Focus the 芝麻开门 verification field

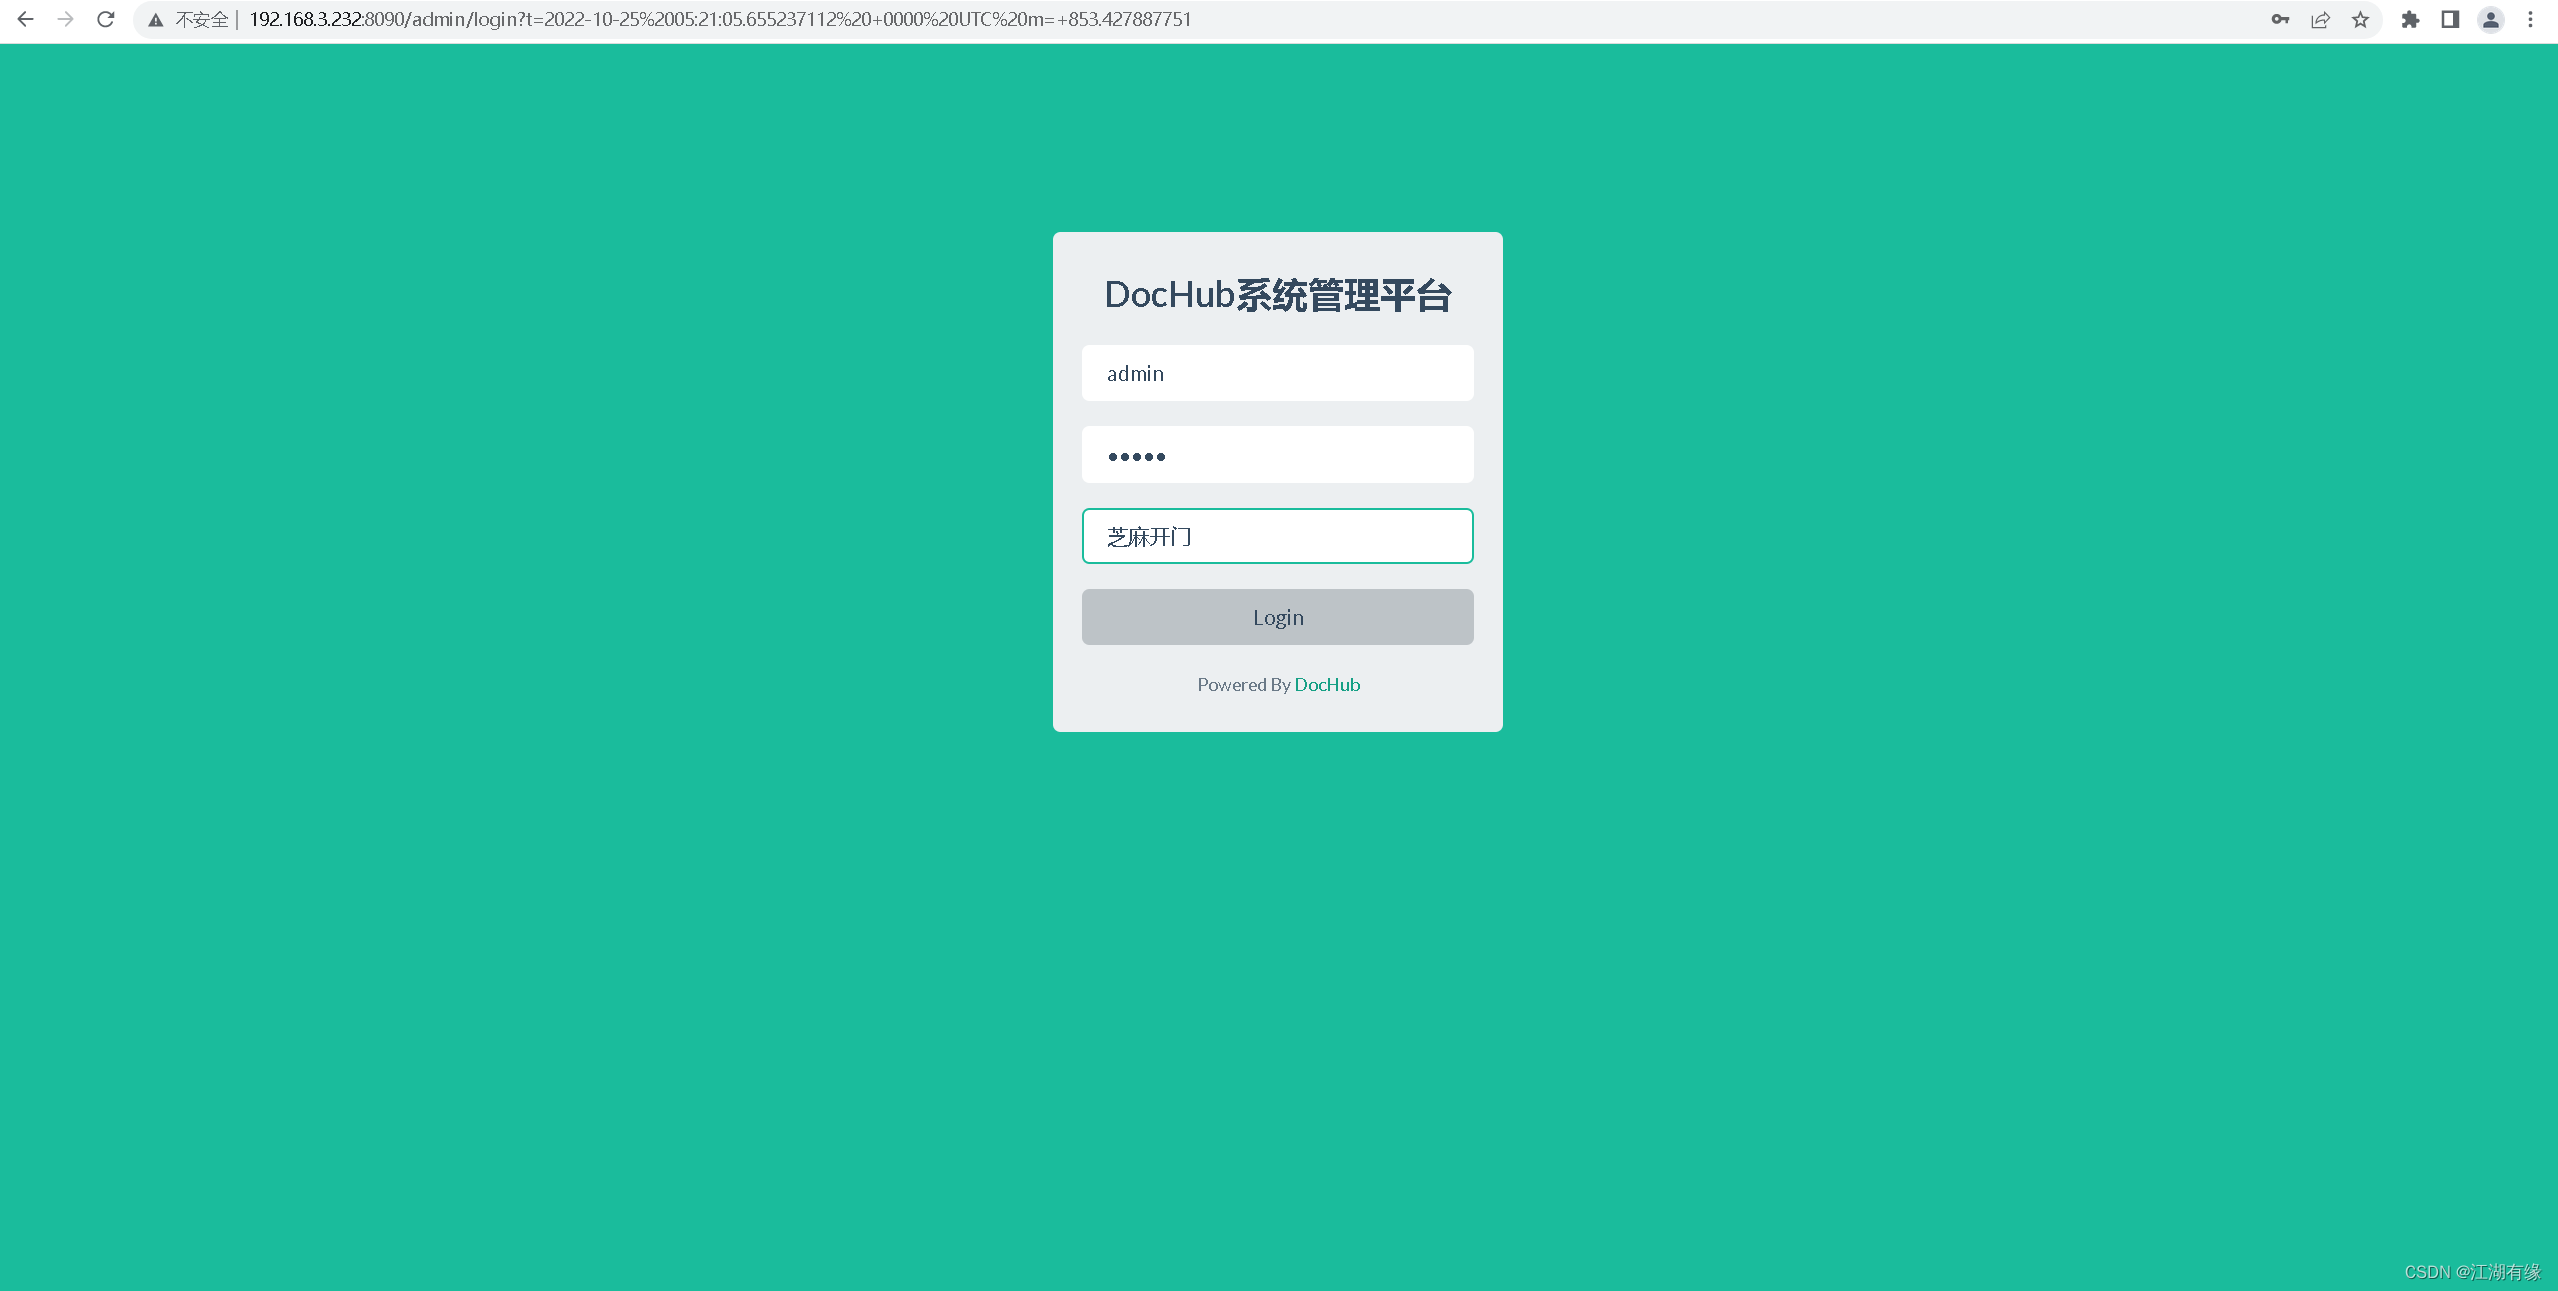tap(1277, 536)
